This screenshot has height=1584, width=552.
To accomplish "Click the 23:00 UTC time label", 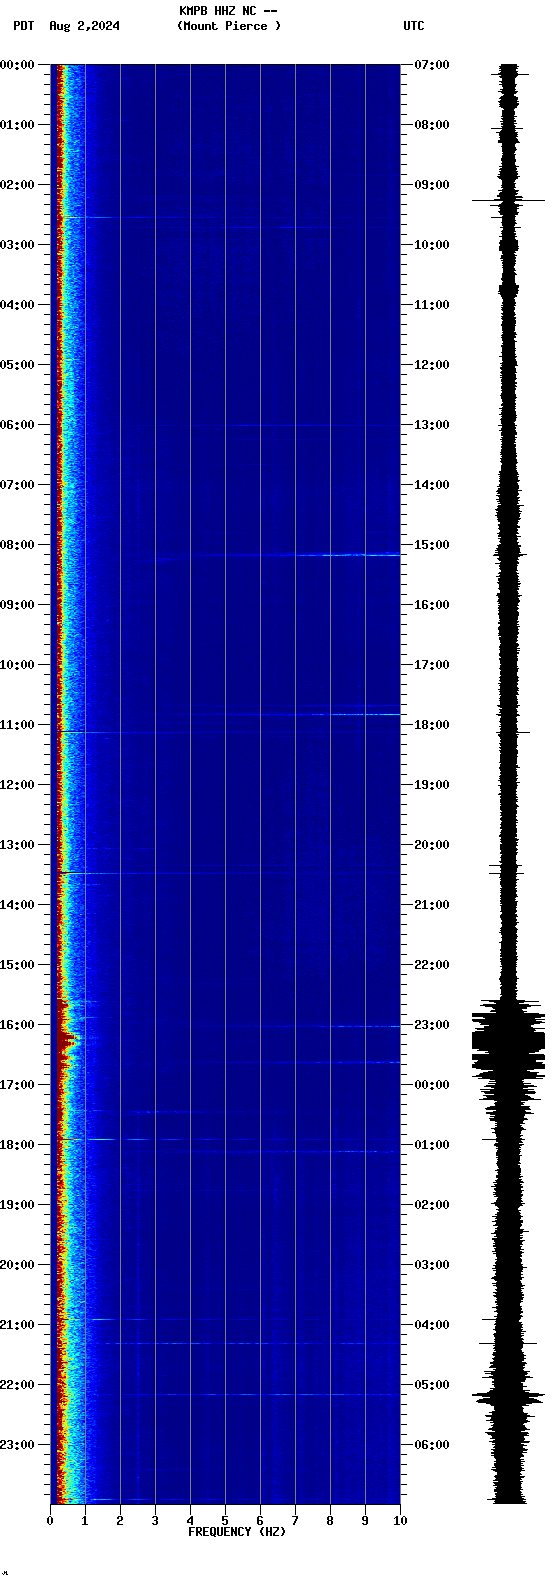I will tap(432, 1025).
